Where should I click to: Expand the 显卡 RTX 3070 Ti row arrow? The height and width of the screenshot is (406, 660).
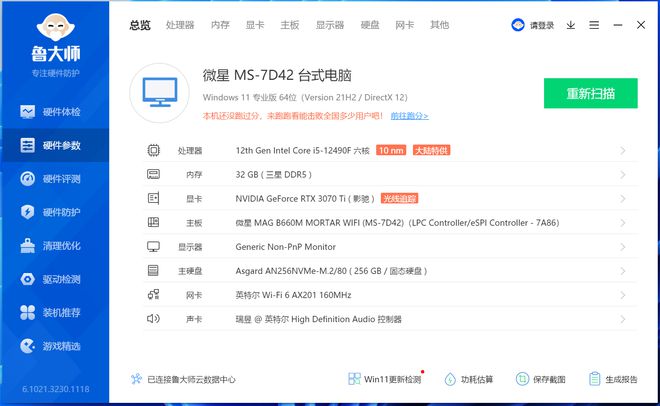623,198
